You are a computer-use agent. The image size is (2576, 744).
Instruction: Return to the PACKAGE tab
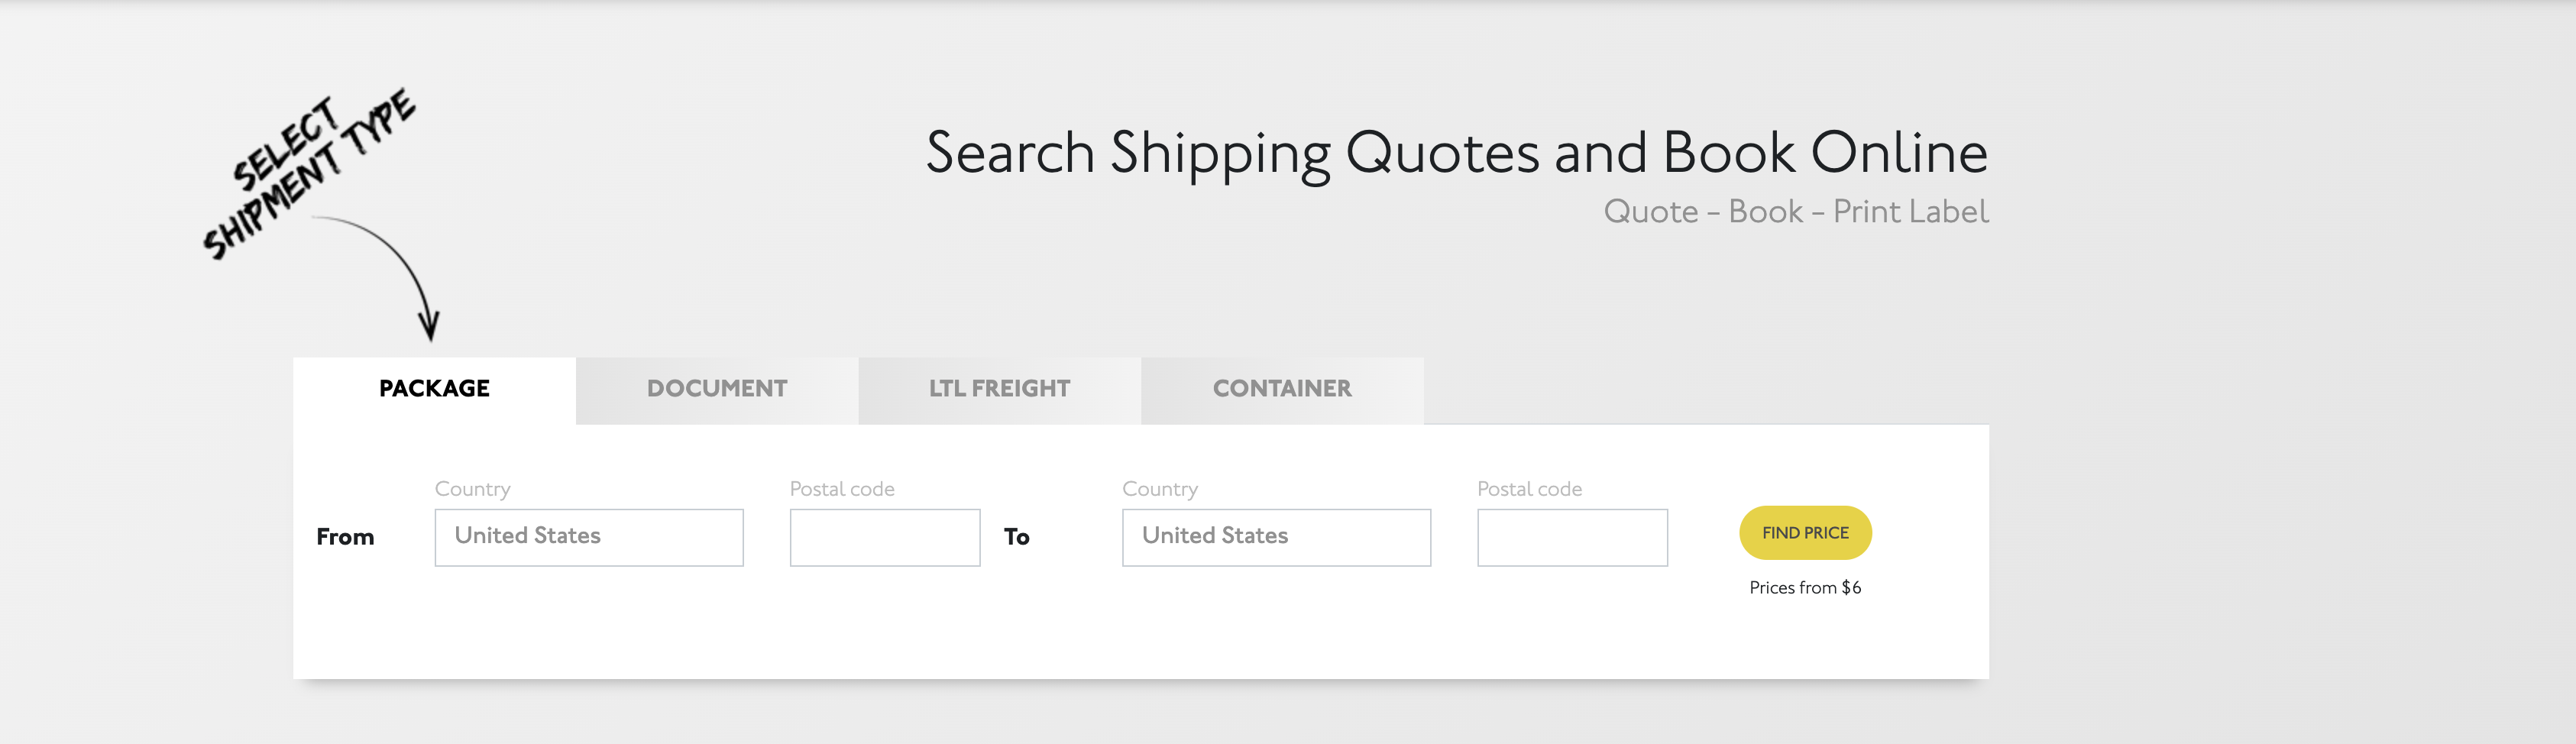point(433,389)
